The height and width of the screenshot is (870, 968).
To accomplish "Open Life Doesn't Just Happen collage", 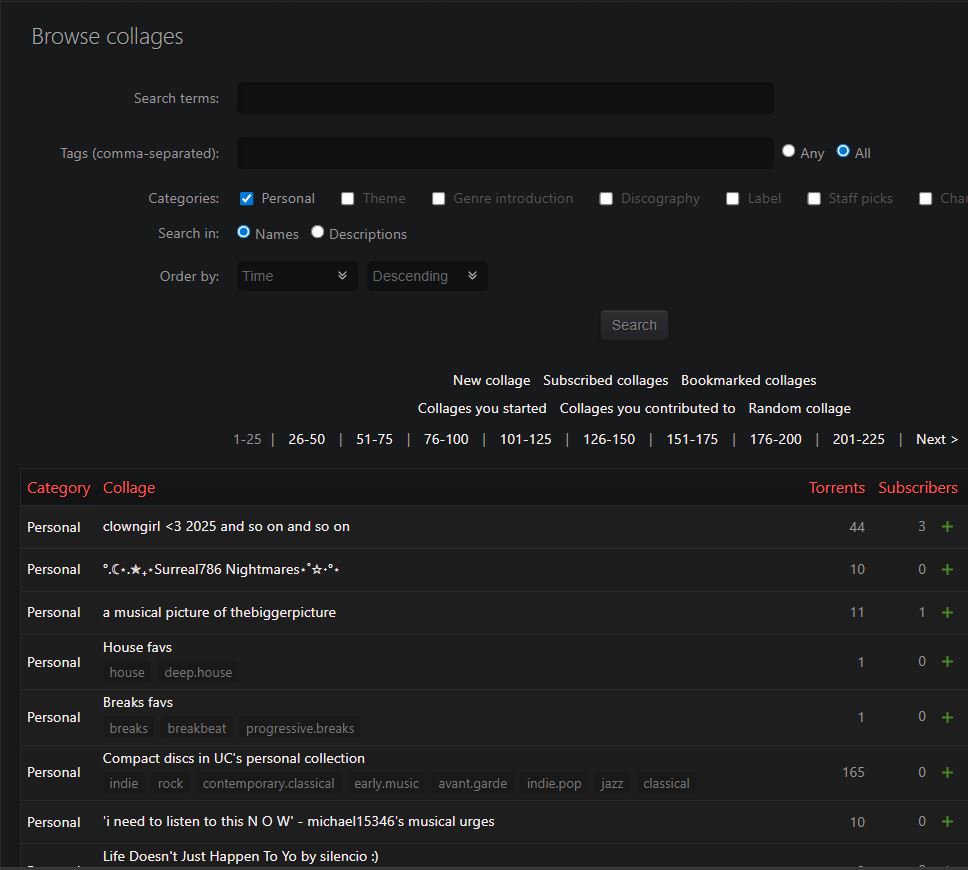I will pyautogui.click(x=240, y=856).
